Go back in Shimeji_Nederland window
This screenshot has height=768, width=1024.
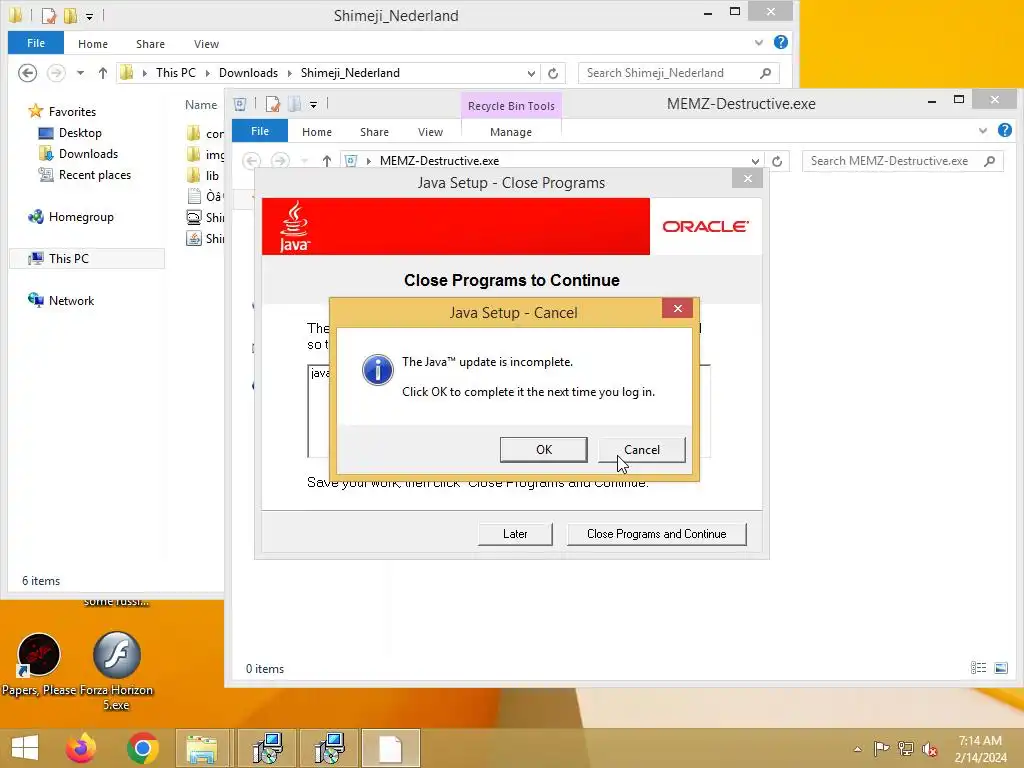tap(27, 72)
